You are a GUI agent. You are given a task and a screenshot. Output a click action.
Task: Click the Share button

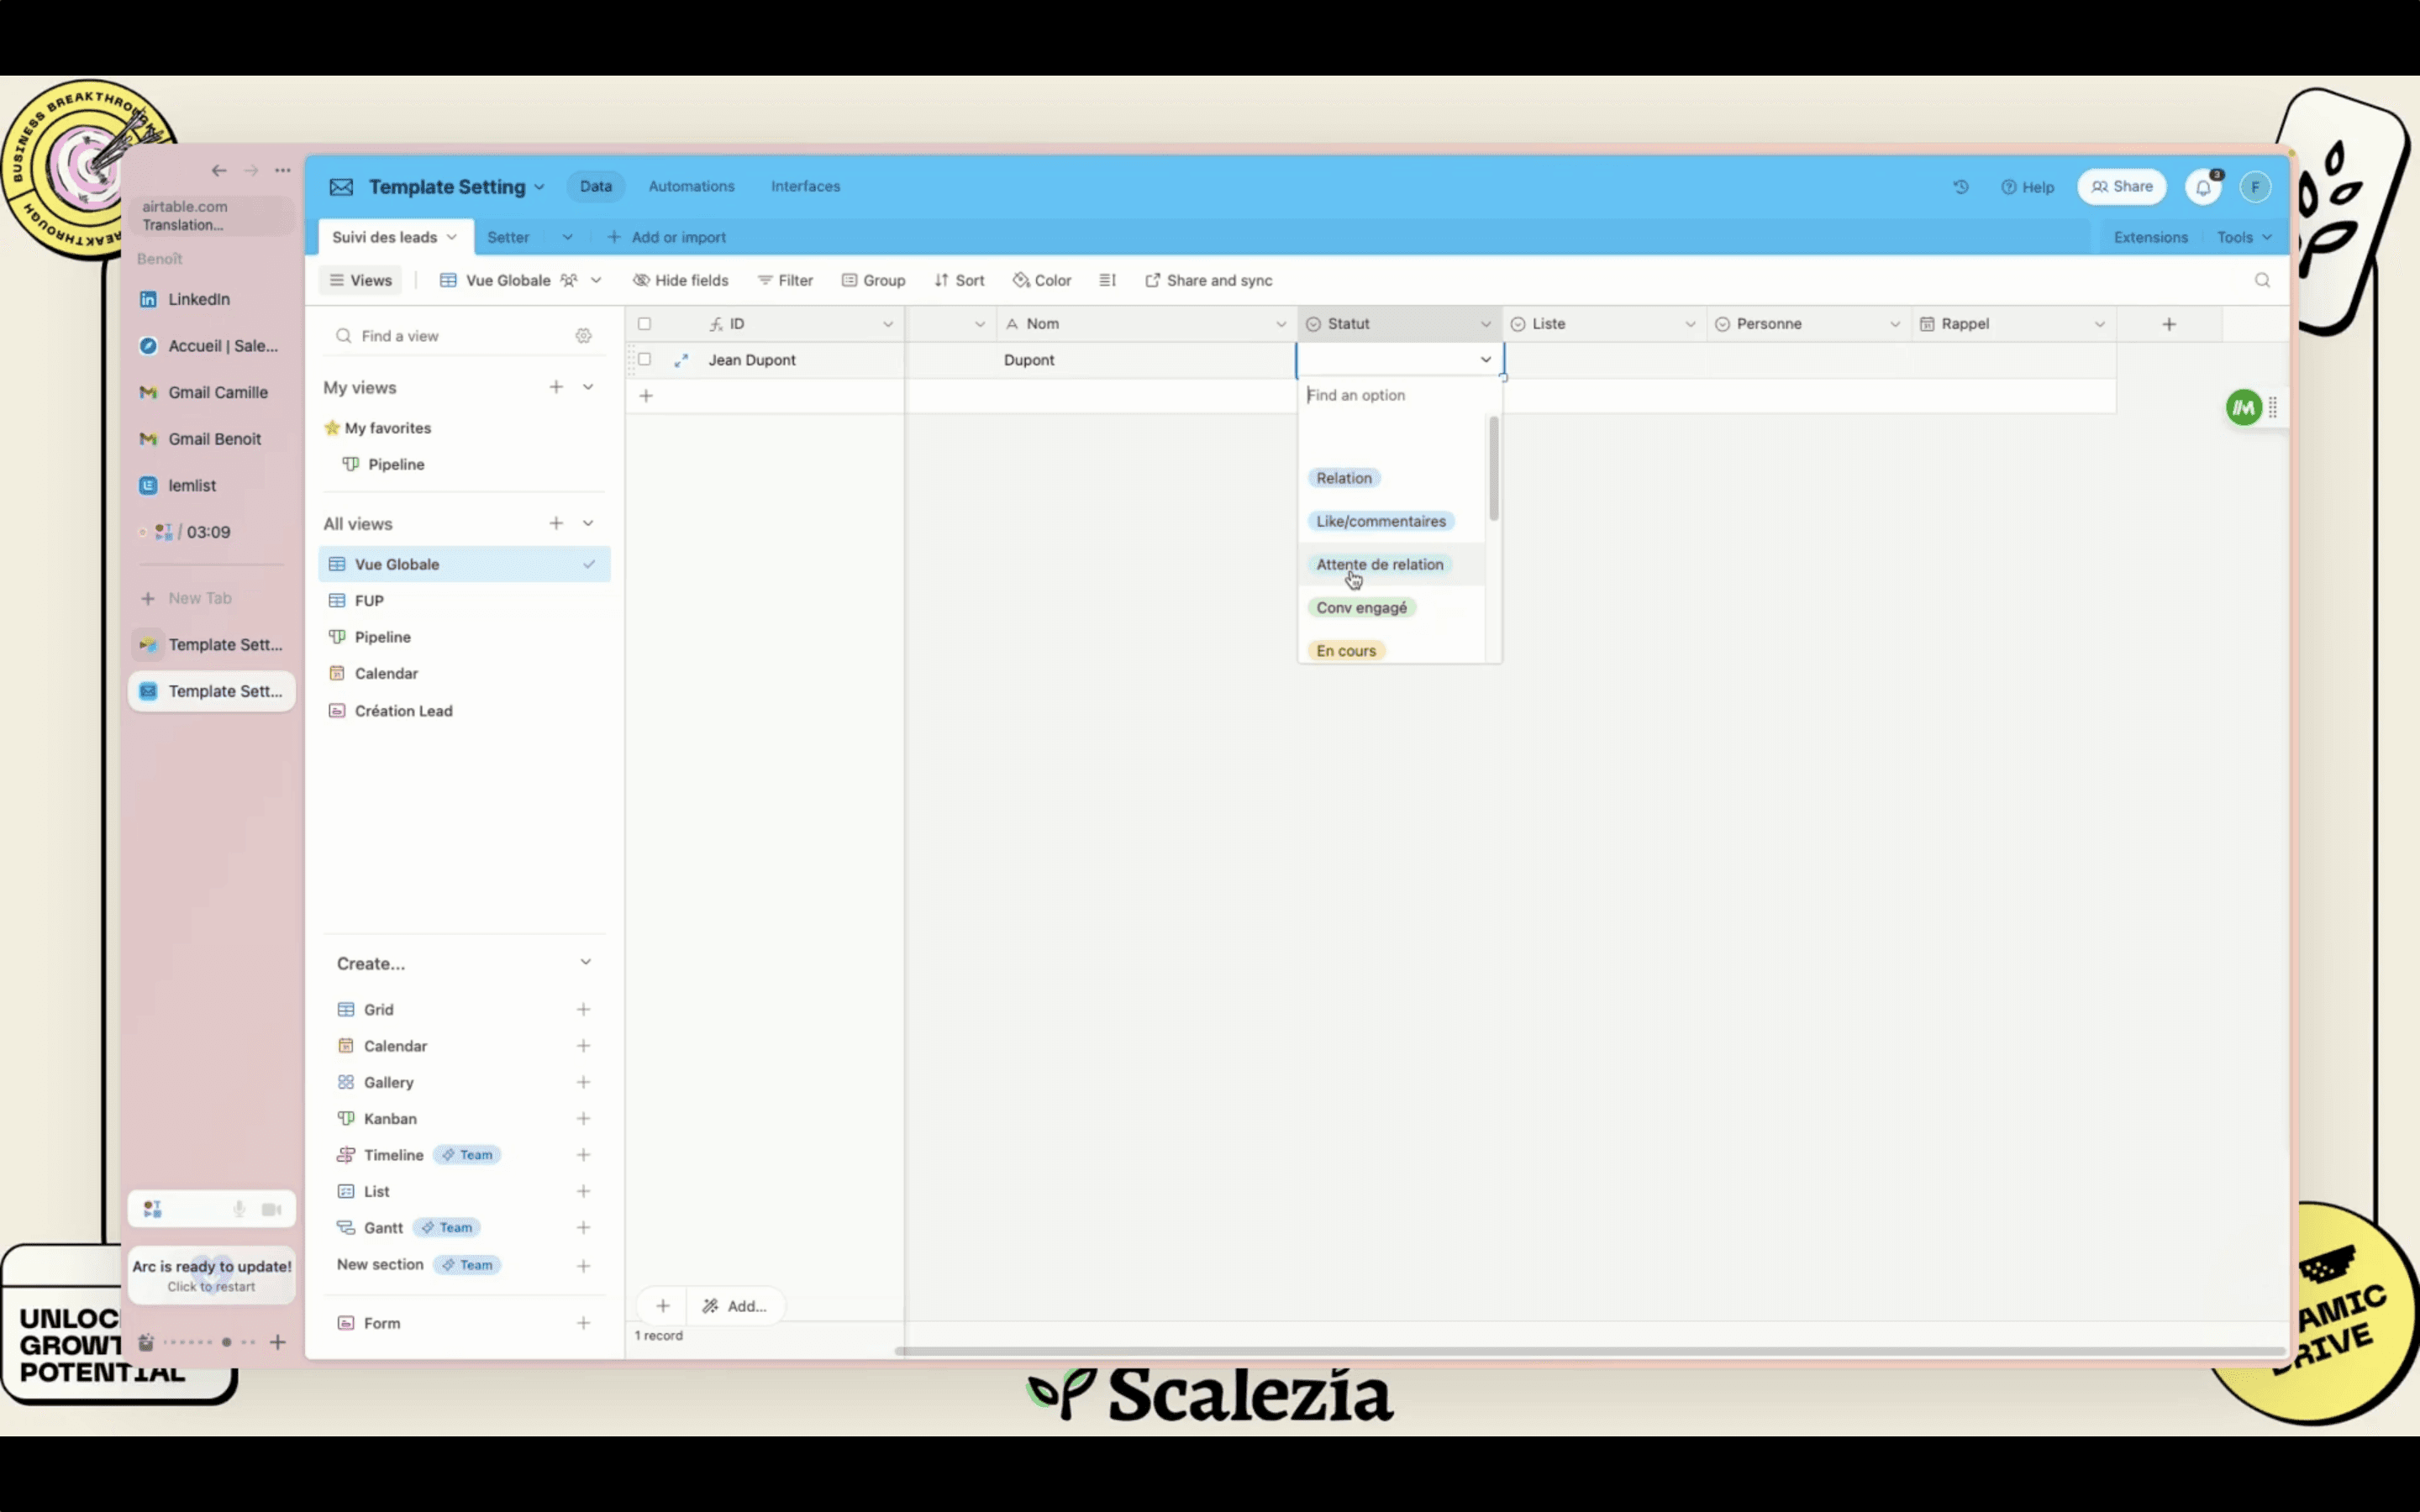tap(2121, 187)
